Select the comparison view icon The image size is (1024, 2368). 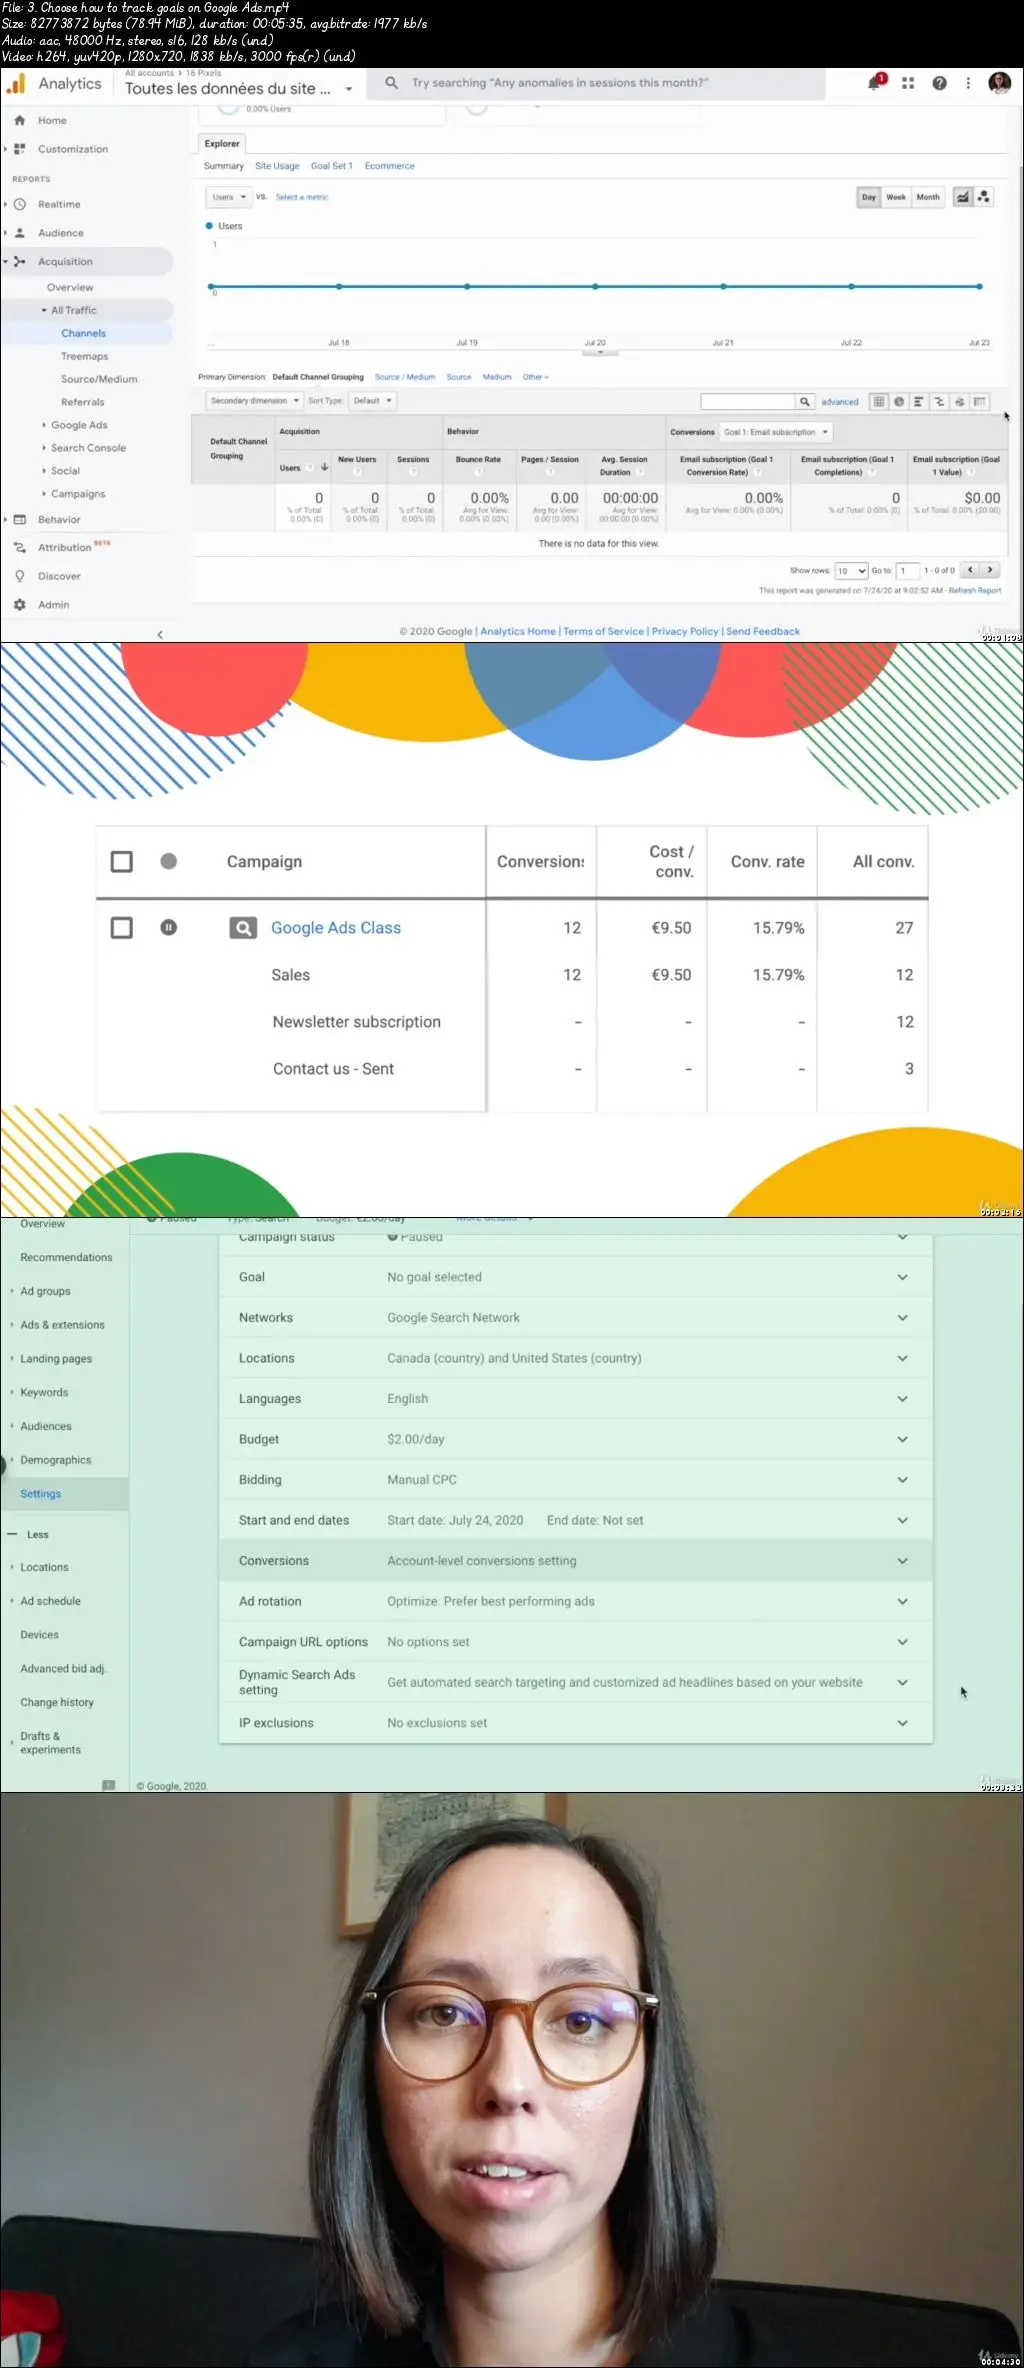tap(939, 401)
